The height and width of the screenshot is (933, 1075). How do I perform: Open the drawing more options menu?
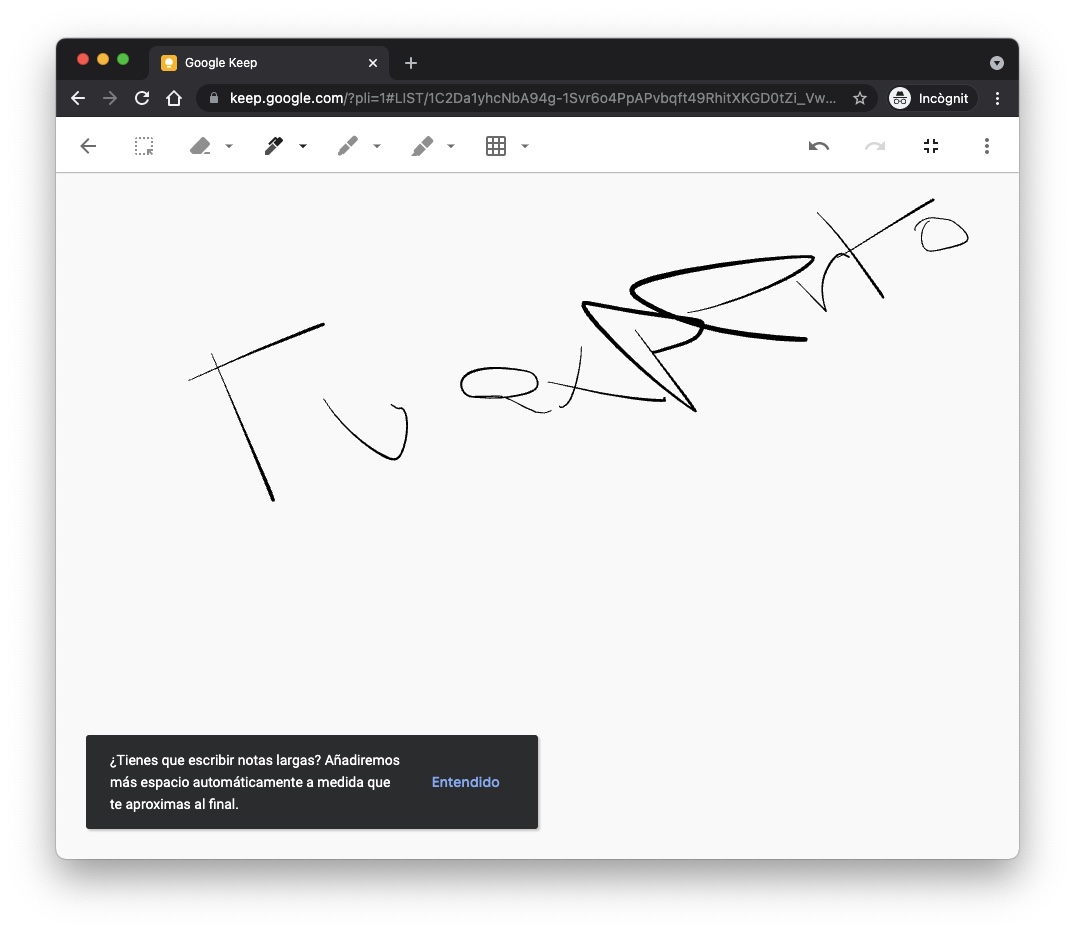click(x=986, y=146)
